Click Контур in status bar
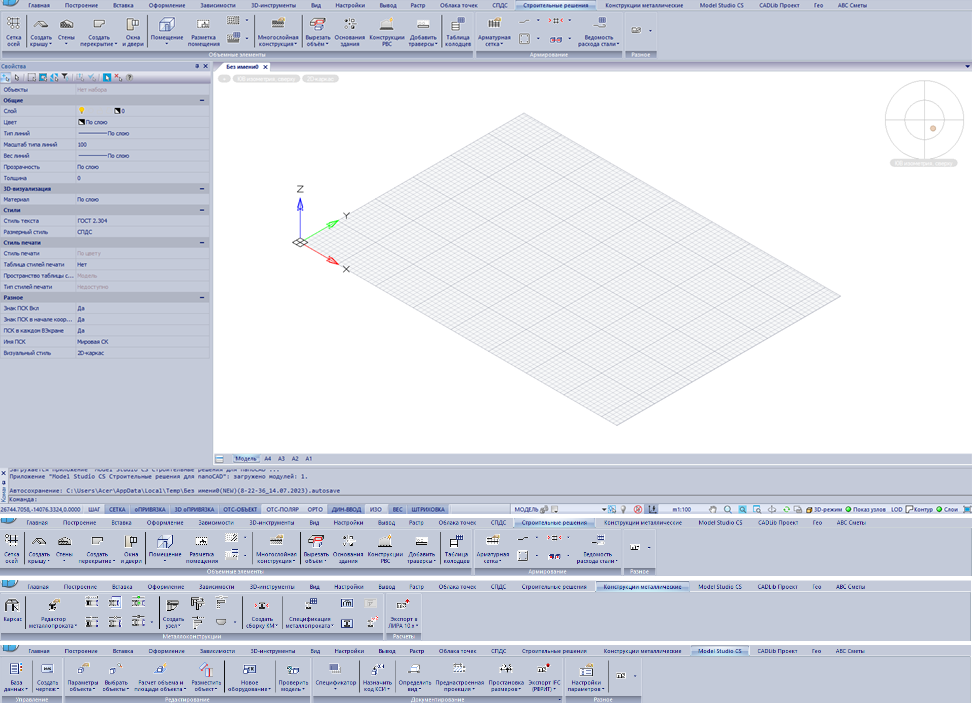 coord(920,509)
